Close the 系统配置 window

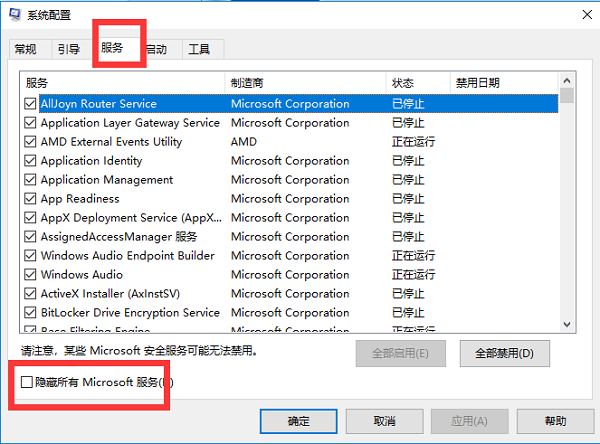(x=587, y=15)
